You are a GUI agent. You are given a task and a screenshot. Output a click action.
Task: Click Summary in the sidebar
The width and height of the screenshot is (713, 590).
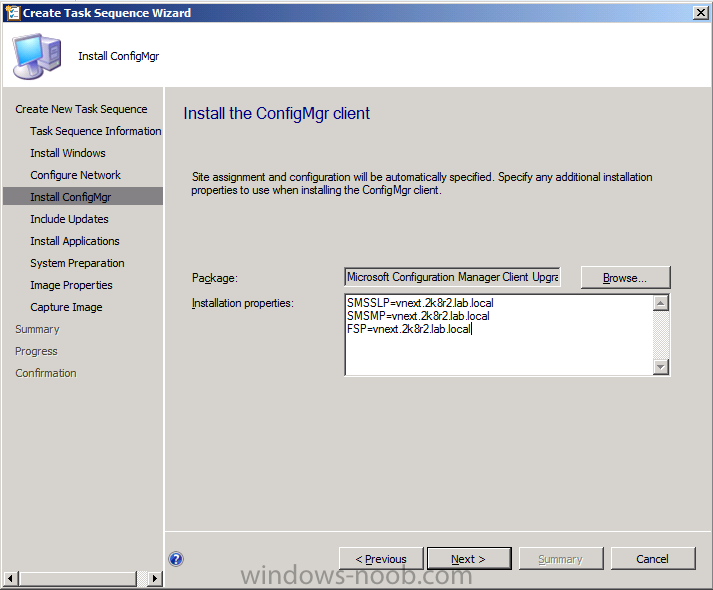click(x=37, y=329)
